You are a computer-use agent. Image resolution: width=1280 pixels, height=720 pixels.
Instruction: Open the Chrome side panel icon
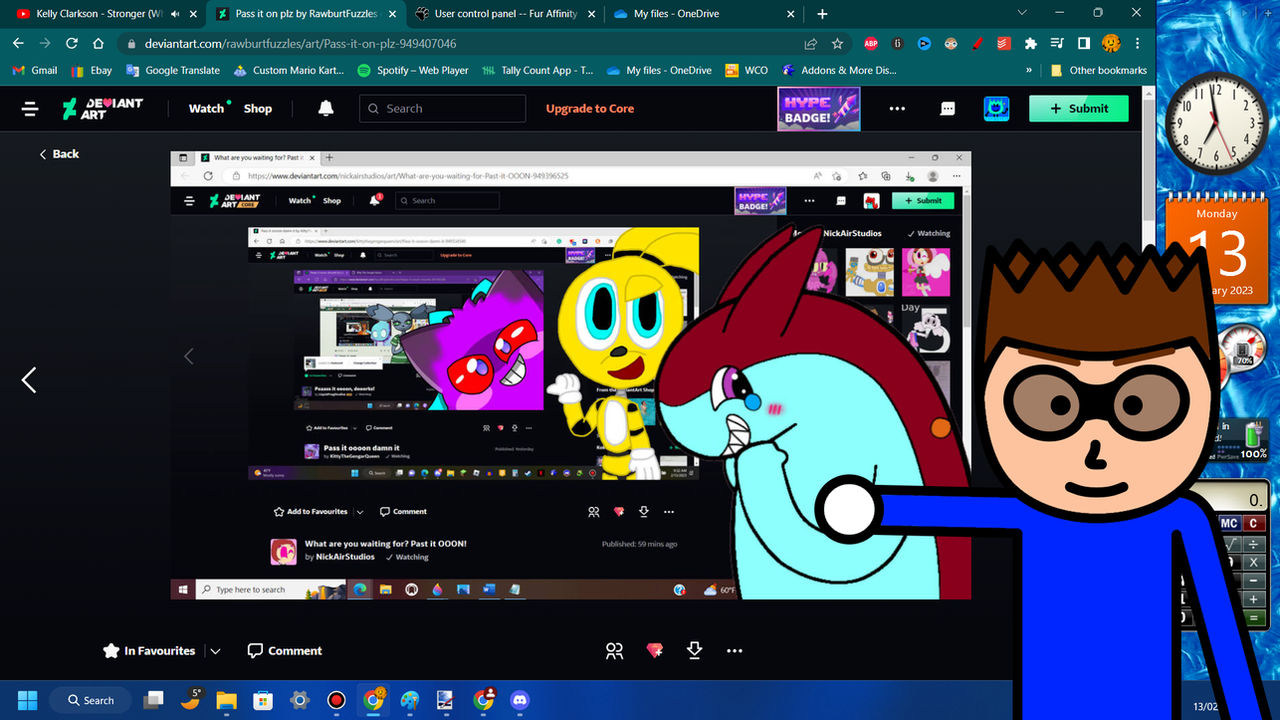pos(1084,44)
